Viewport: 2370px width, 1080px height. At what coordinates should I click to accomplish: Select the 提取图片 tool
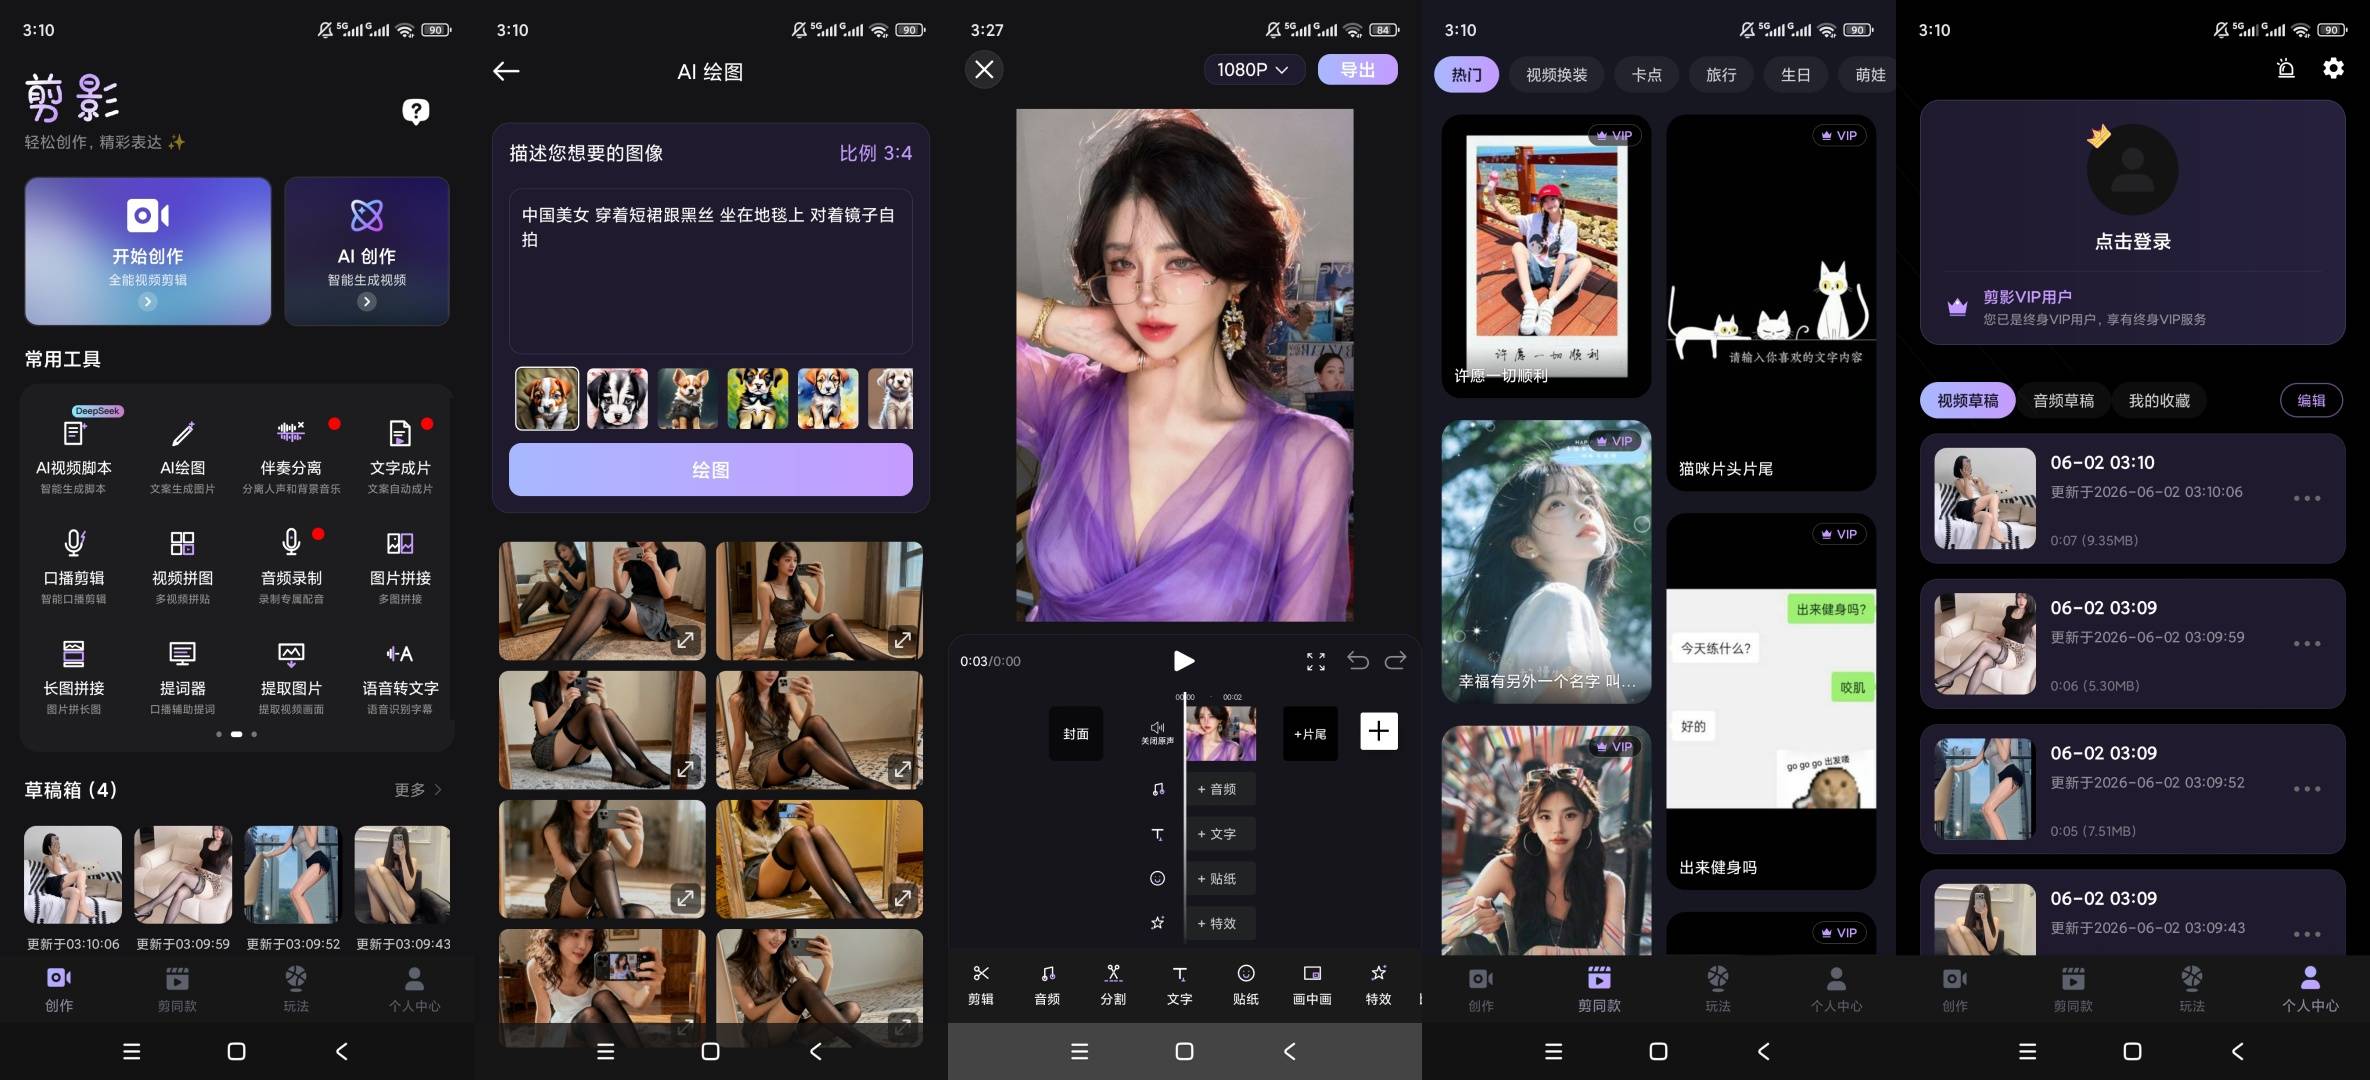[x=291, y=676]
